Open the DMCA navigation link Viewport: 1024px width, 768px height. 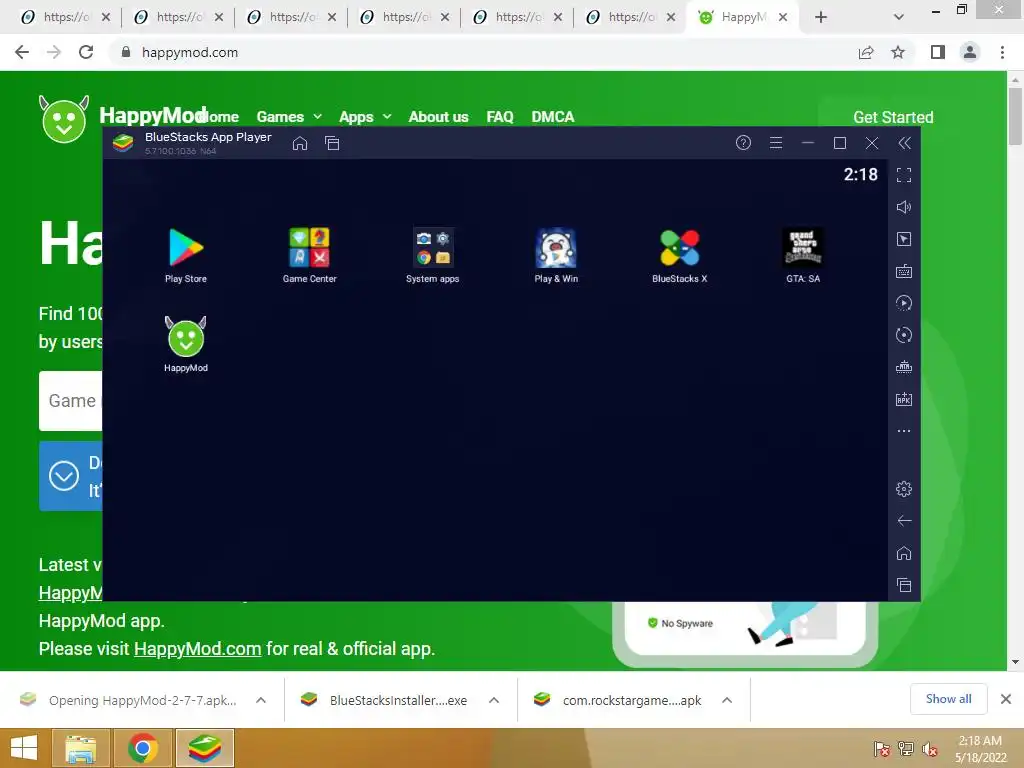pos(552,117)
